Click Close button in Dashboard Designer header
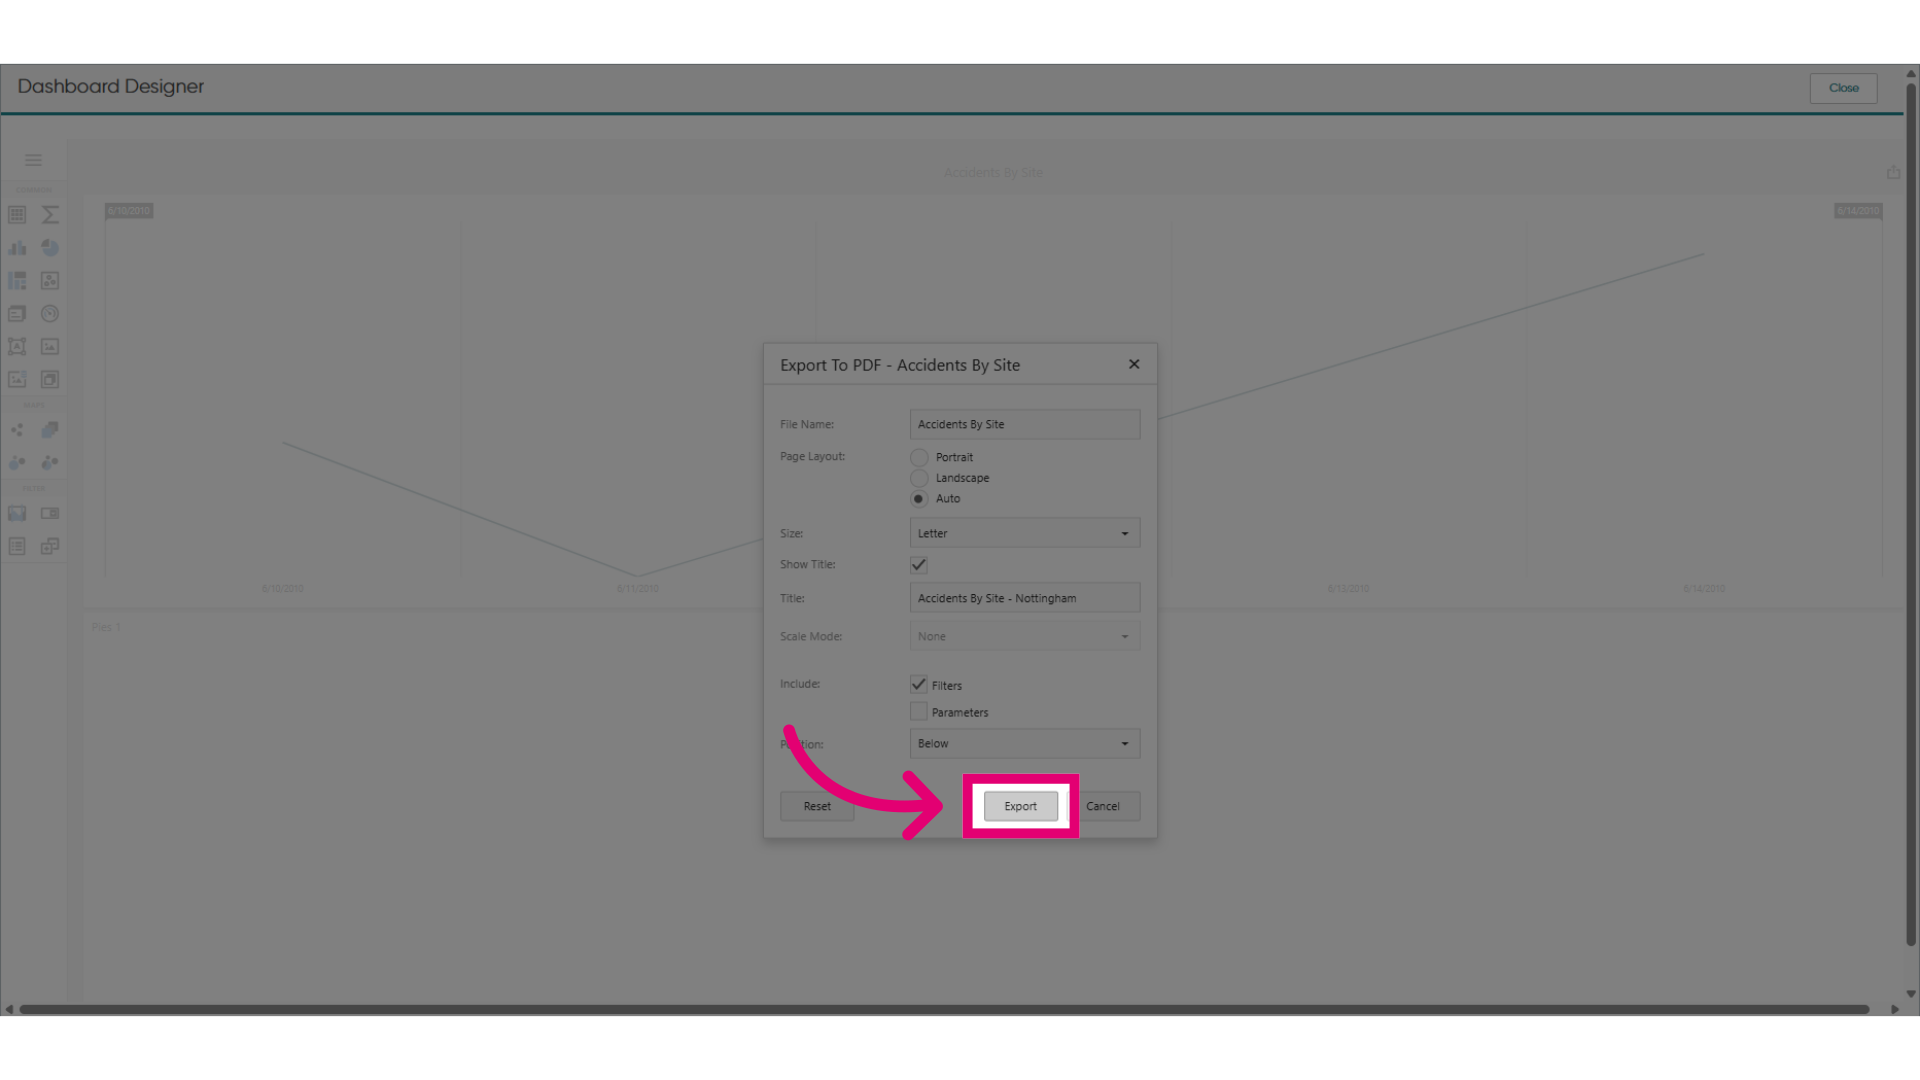 (x=1843, y=88)
